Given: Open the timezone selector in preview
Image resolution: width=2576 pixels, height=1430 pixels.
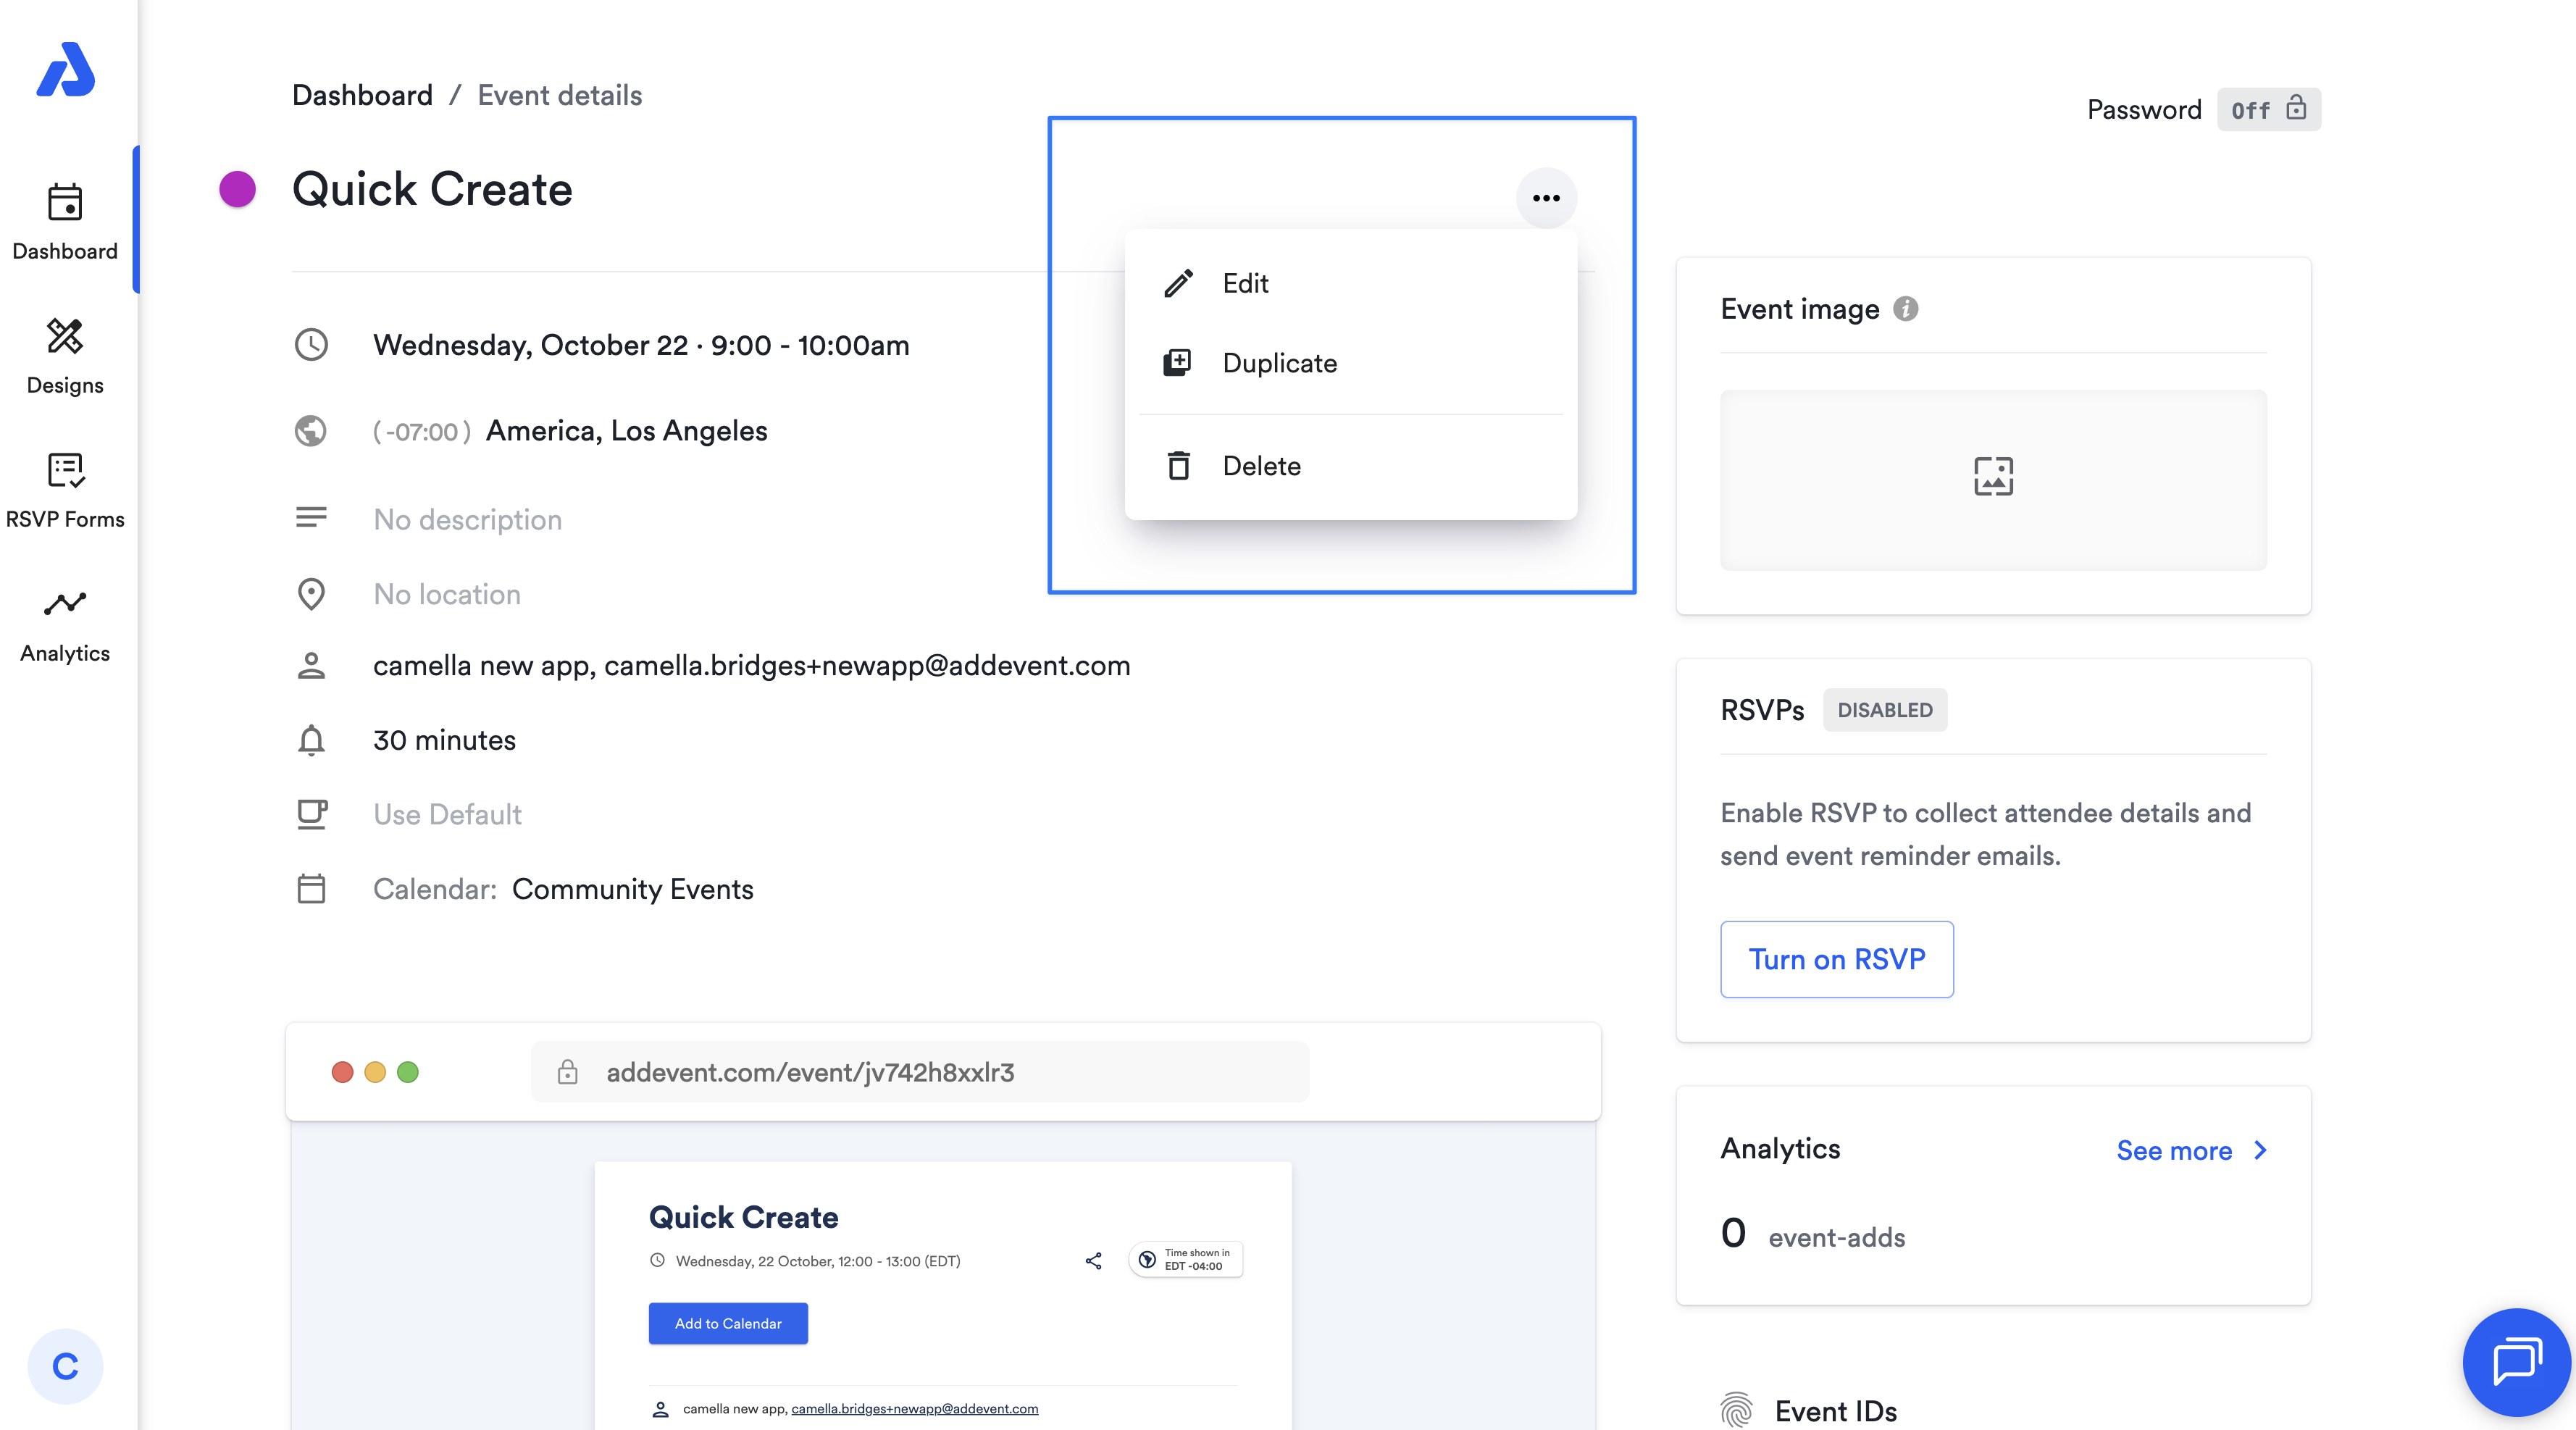Looking at the screenshot, I should coord(1186,1259).
